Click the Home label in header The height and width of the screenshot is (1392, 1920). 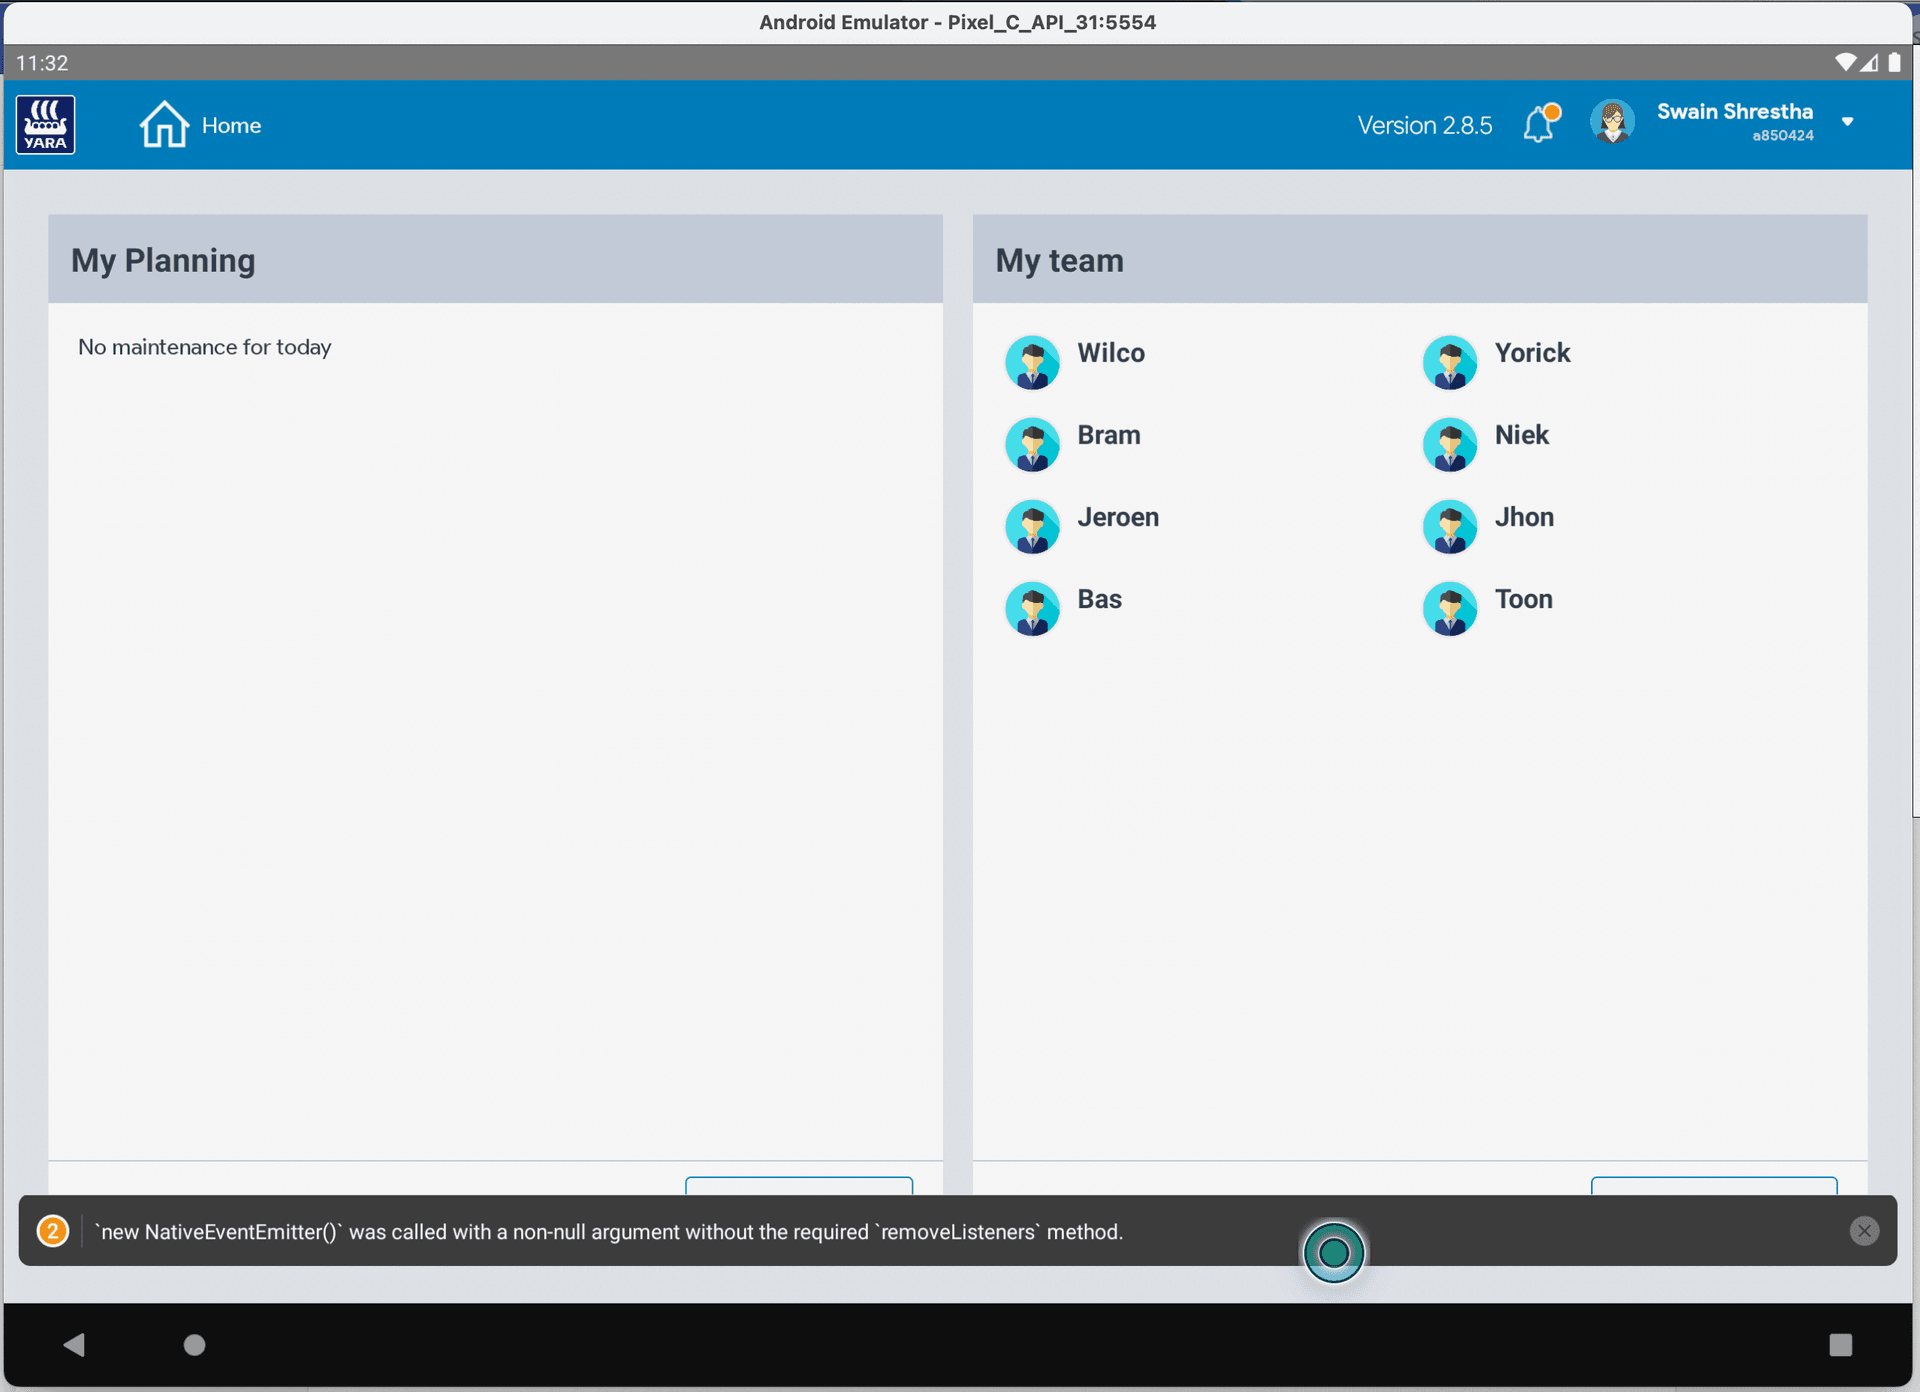click(x=231, y=126)
